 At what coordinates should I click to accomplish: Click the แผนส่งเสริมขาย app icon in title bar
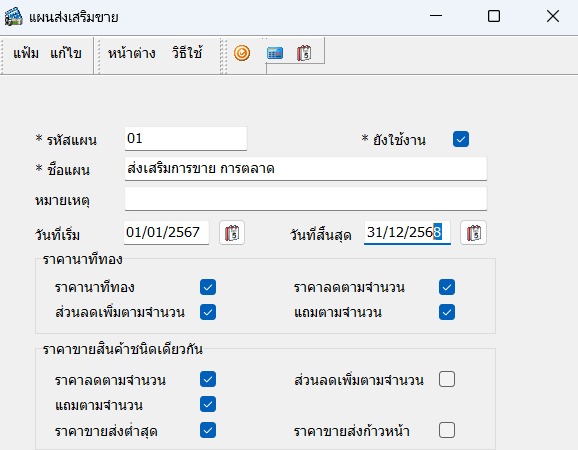click(14, 17)
